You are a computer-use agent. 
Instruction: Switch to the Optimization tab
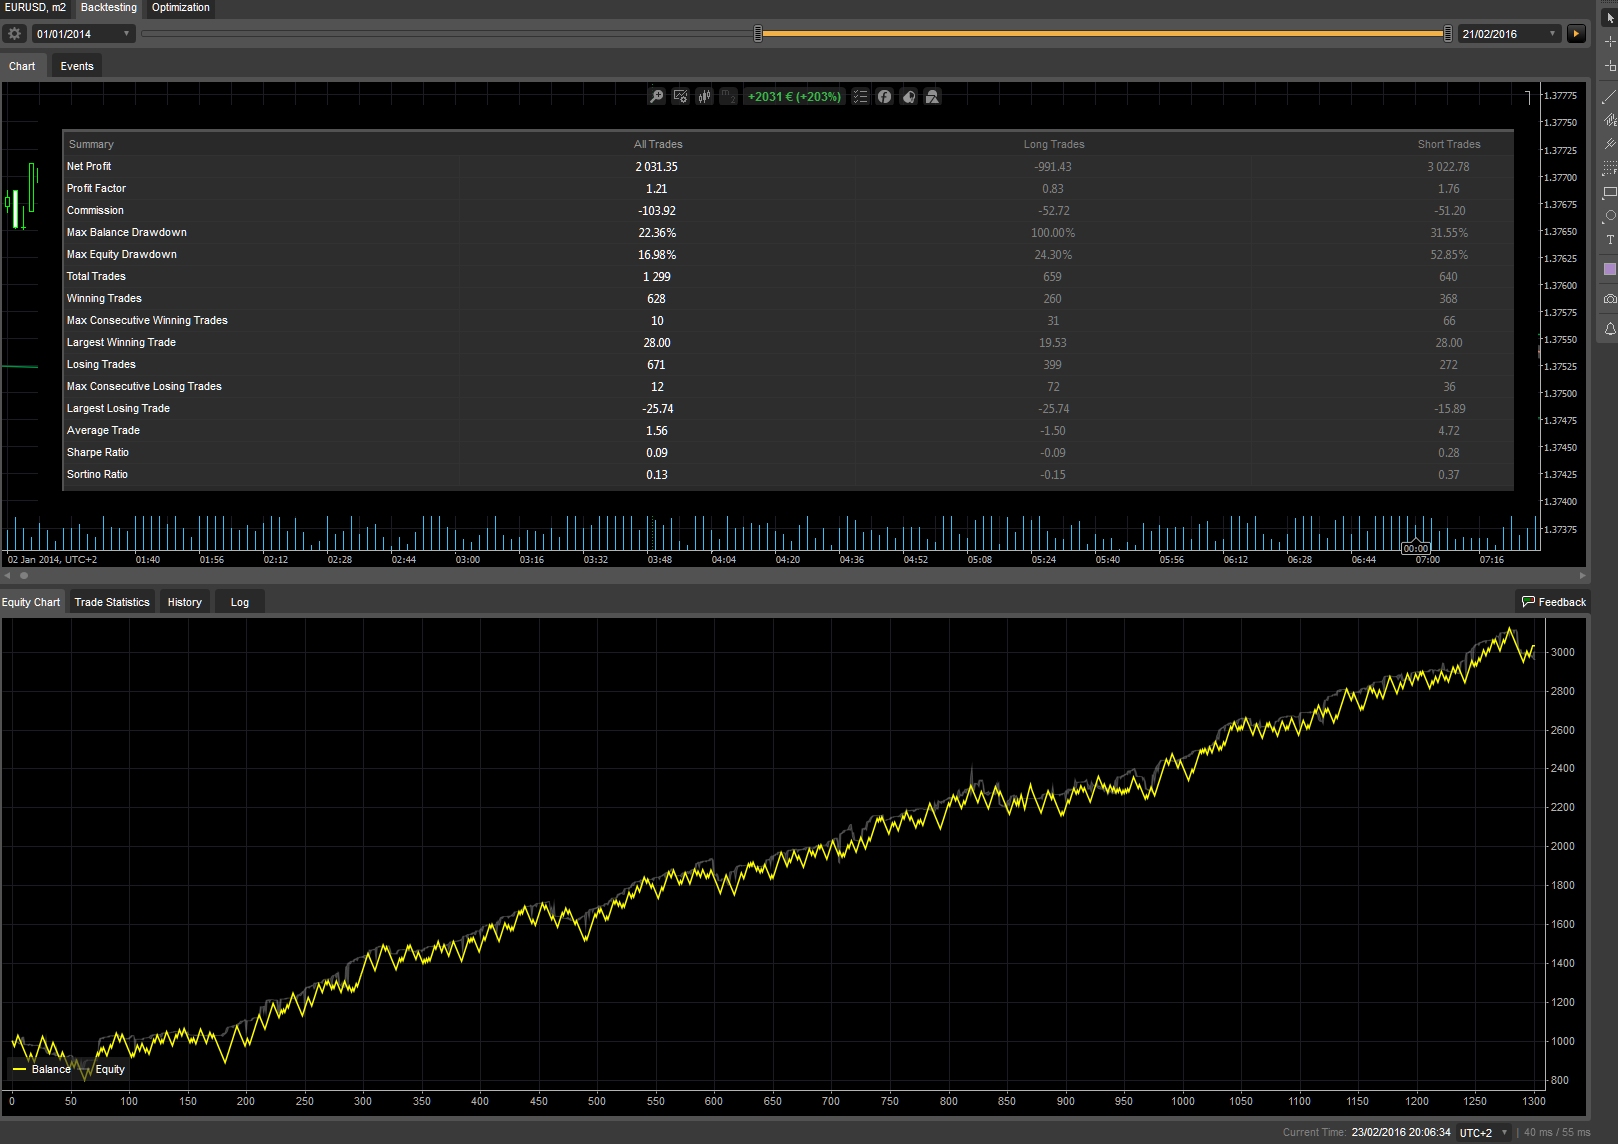(181, 7)
